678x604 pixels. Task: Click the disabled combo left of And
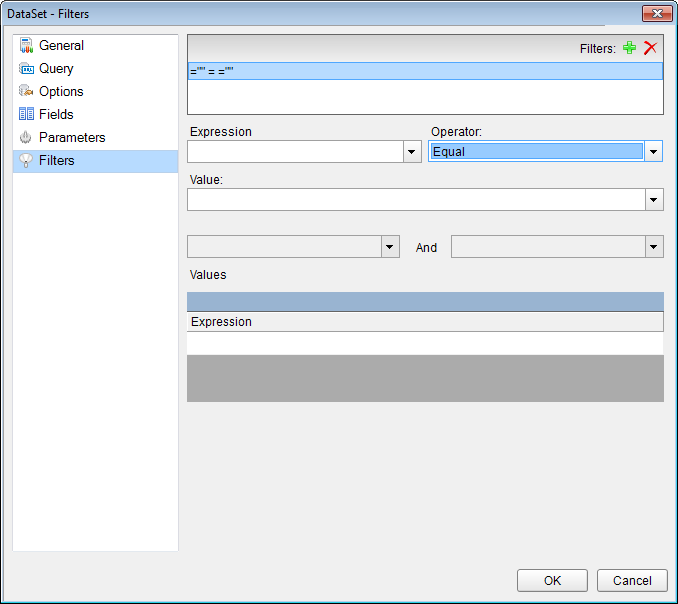click(x=285, y=247)
